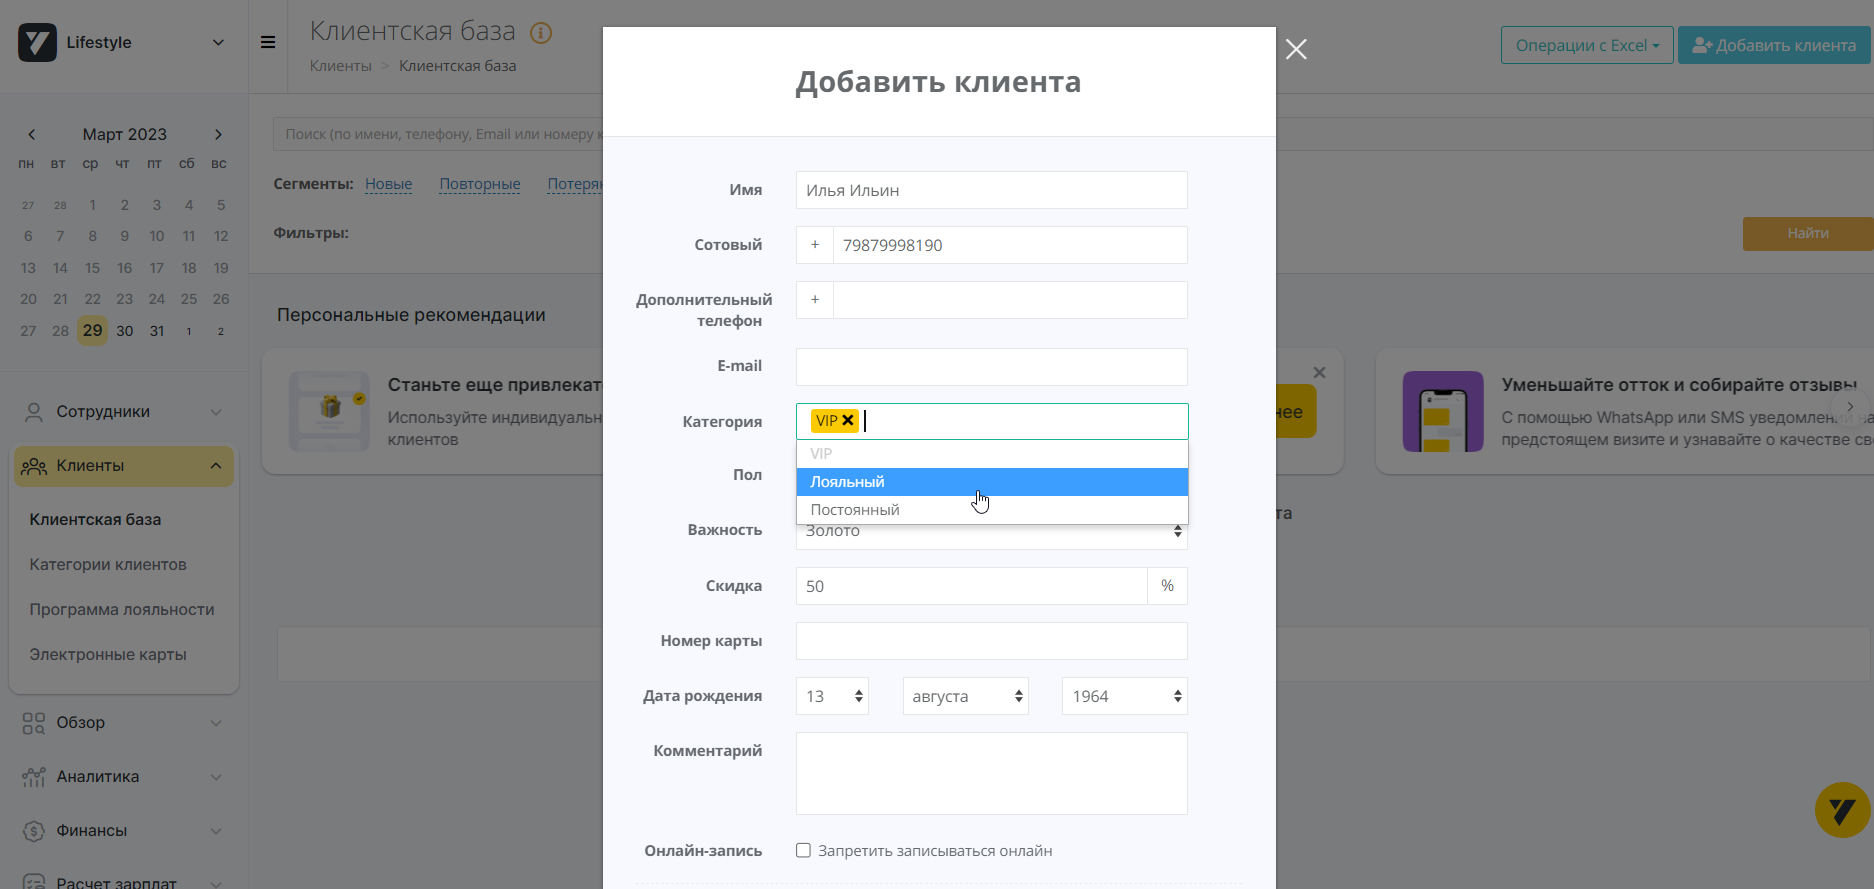The height and width of the screenshot is (889, 1874).
Task: Open Категории клиентов in sidebar
Action: 108,565
